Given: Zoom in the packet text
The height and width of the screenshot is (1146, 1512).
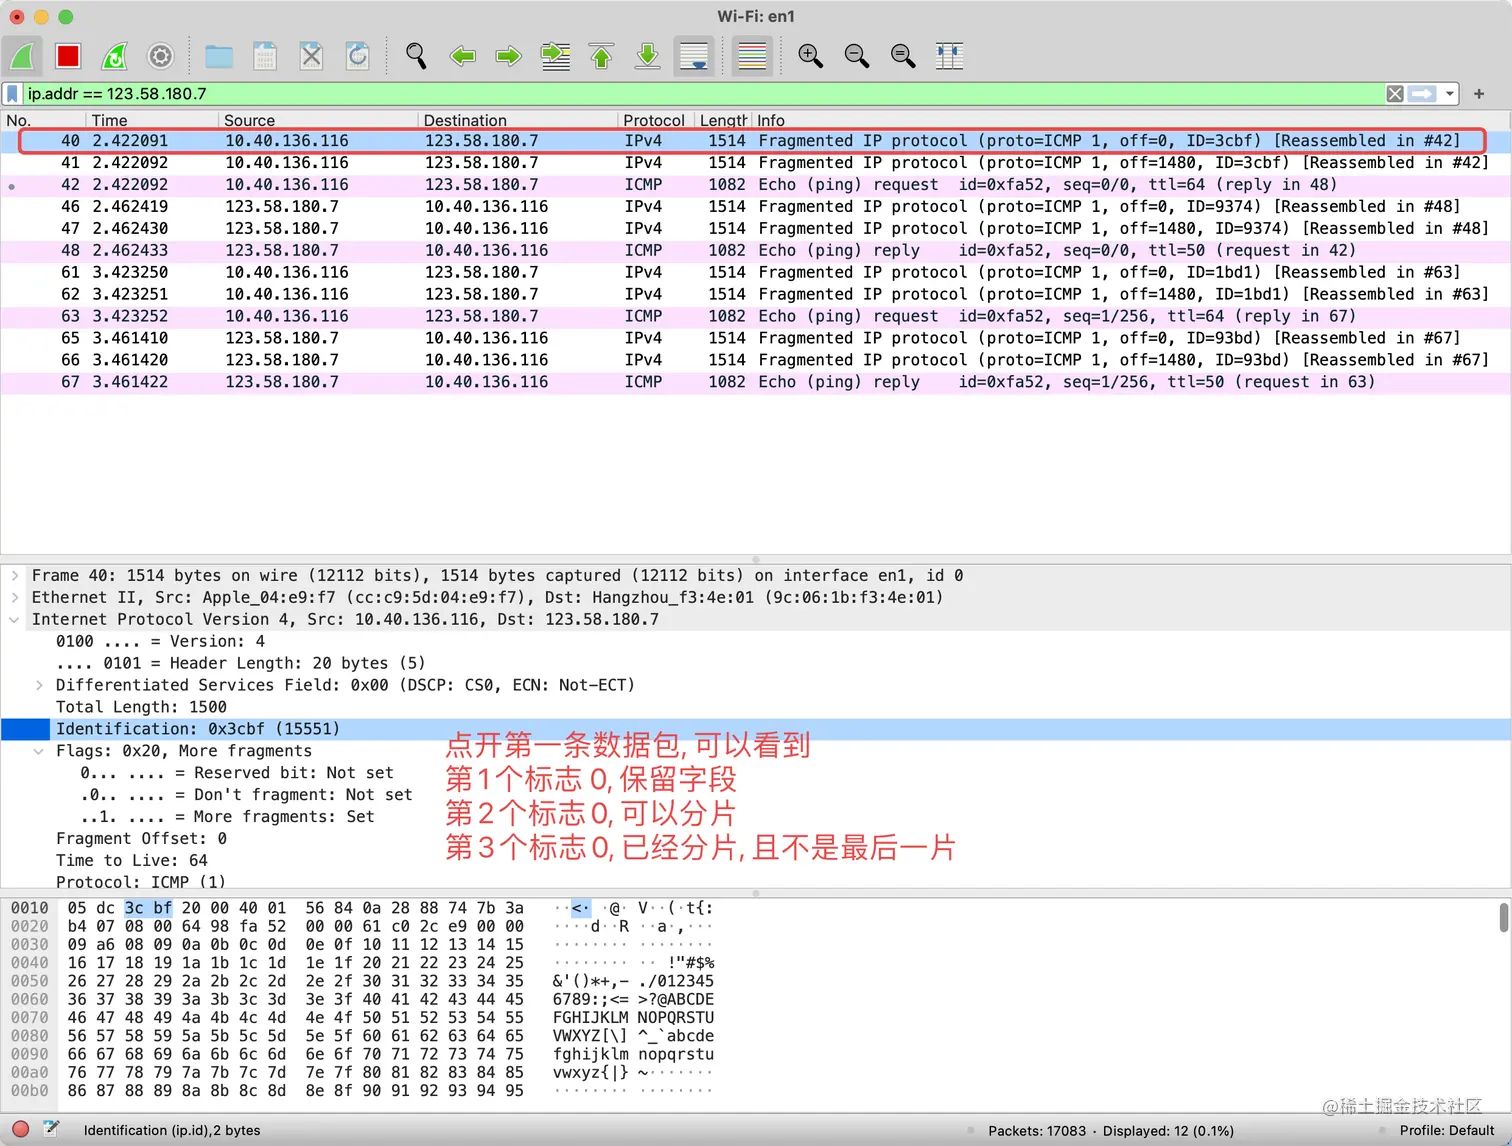Looking at the screenshot, I should coord(810,56).
